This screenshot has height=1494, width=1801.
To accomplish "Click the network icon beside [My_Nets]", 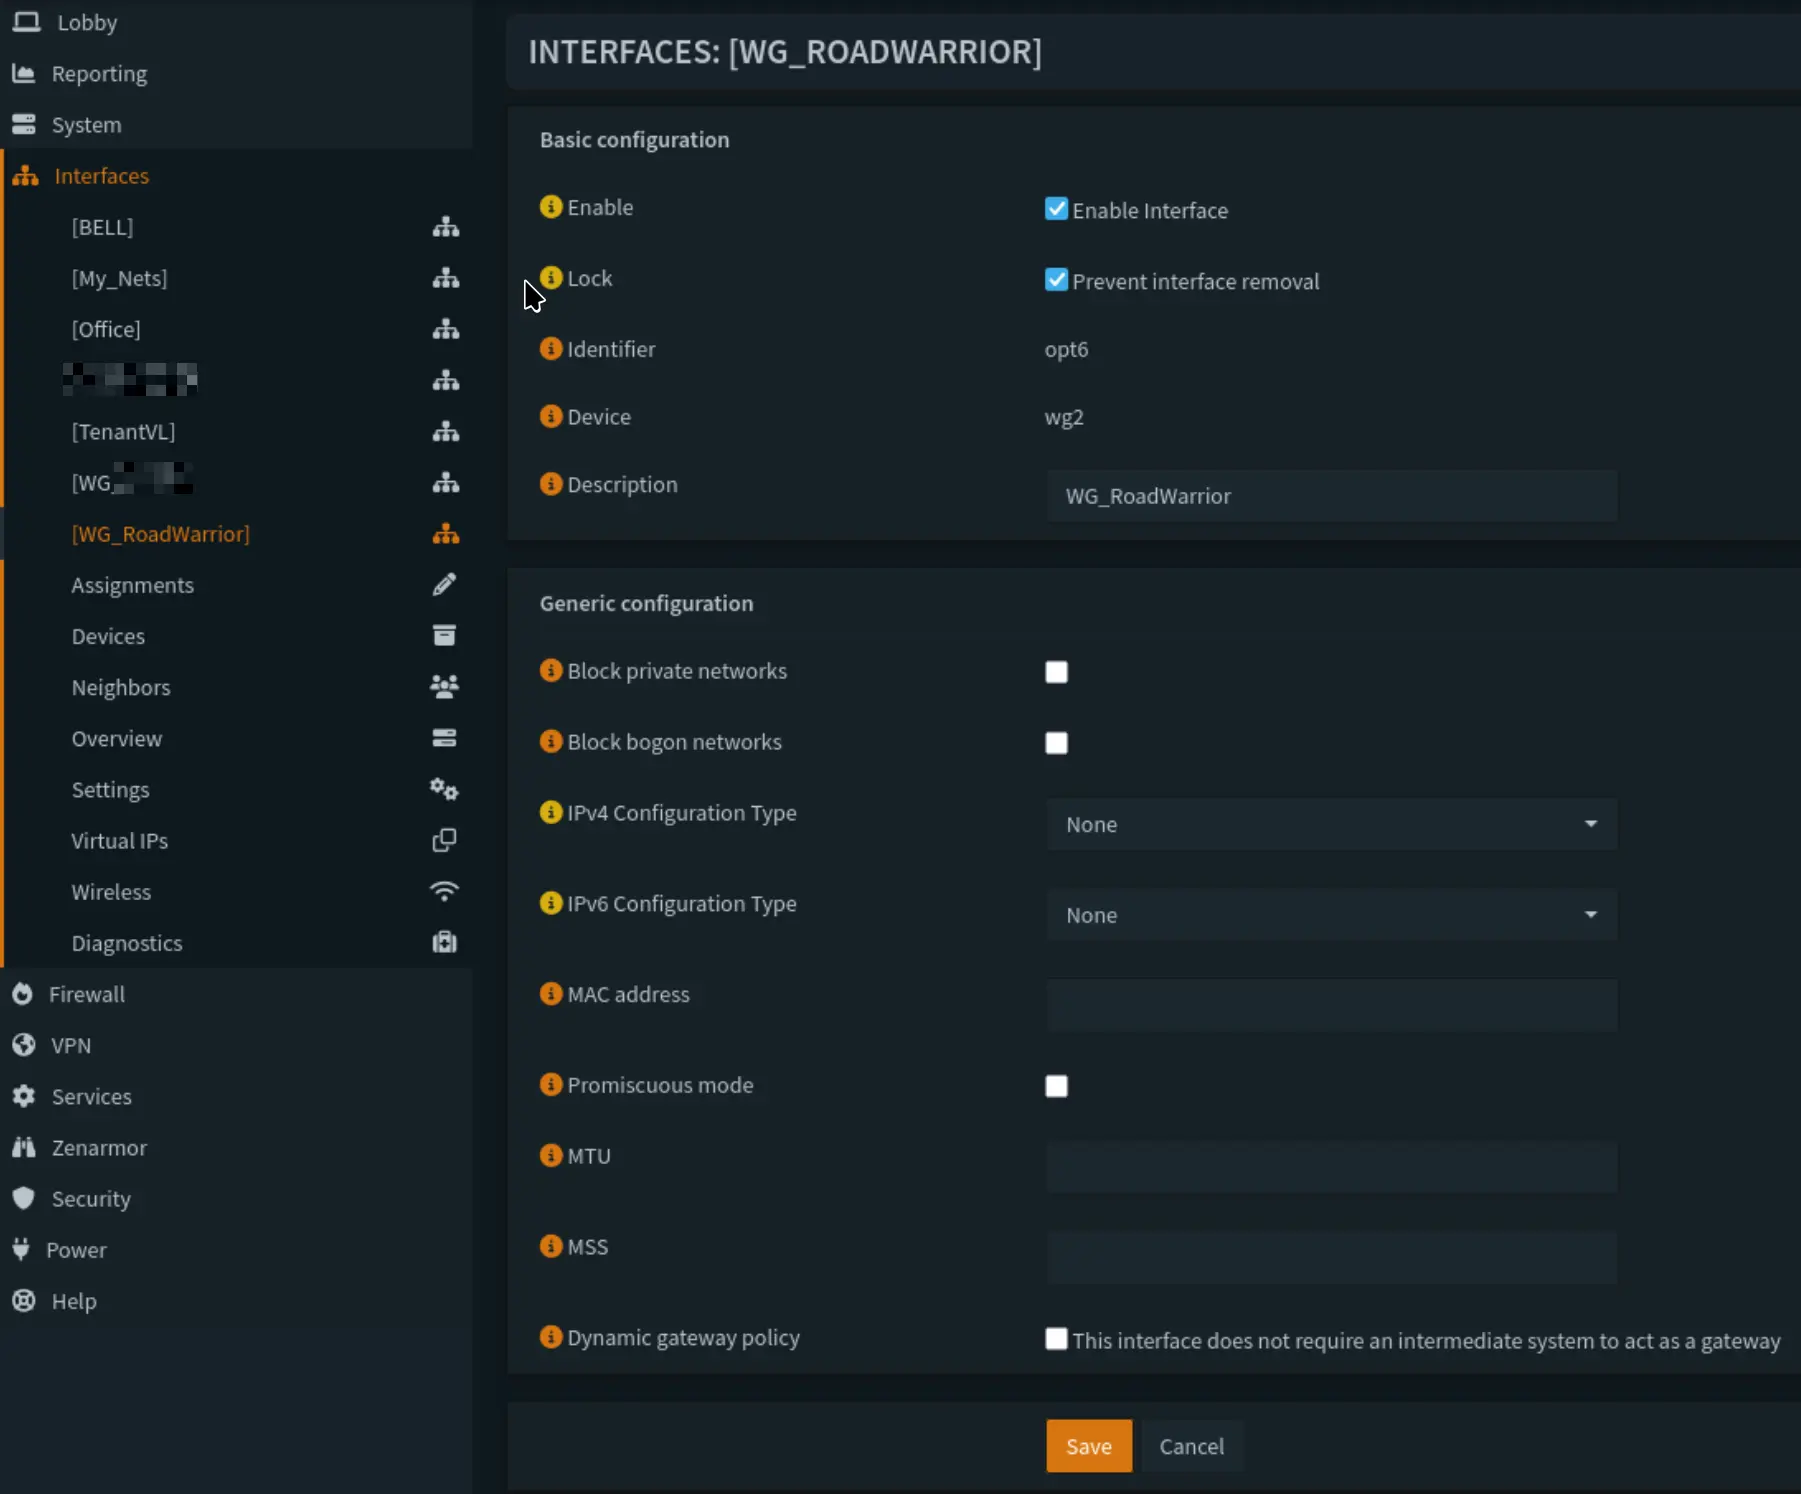I will tap(445, 278).
